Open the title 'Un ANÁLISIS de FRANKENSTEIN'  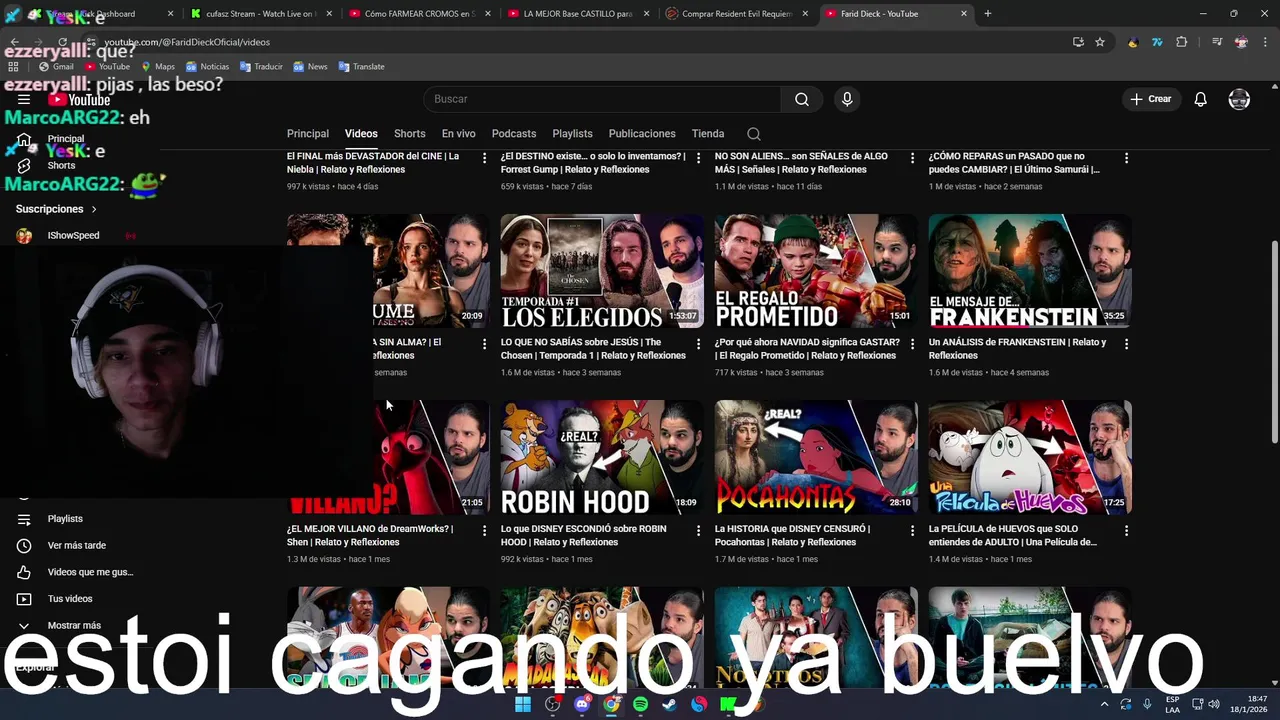[1017, 349]
